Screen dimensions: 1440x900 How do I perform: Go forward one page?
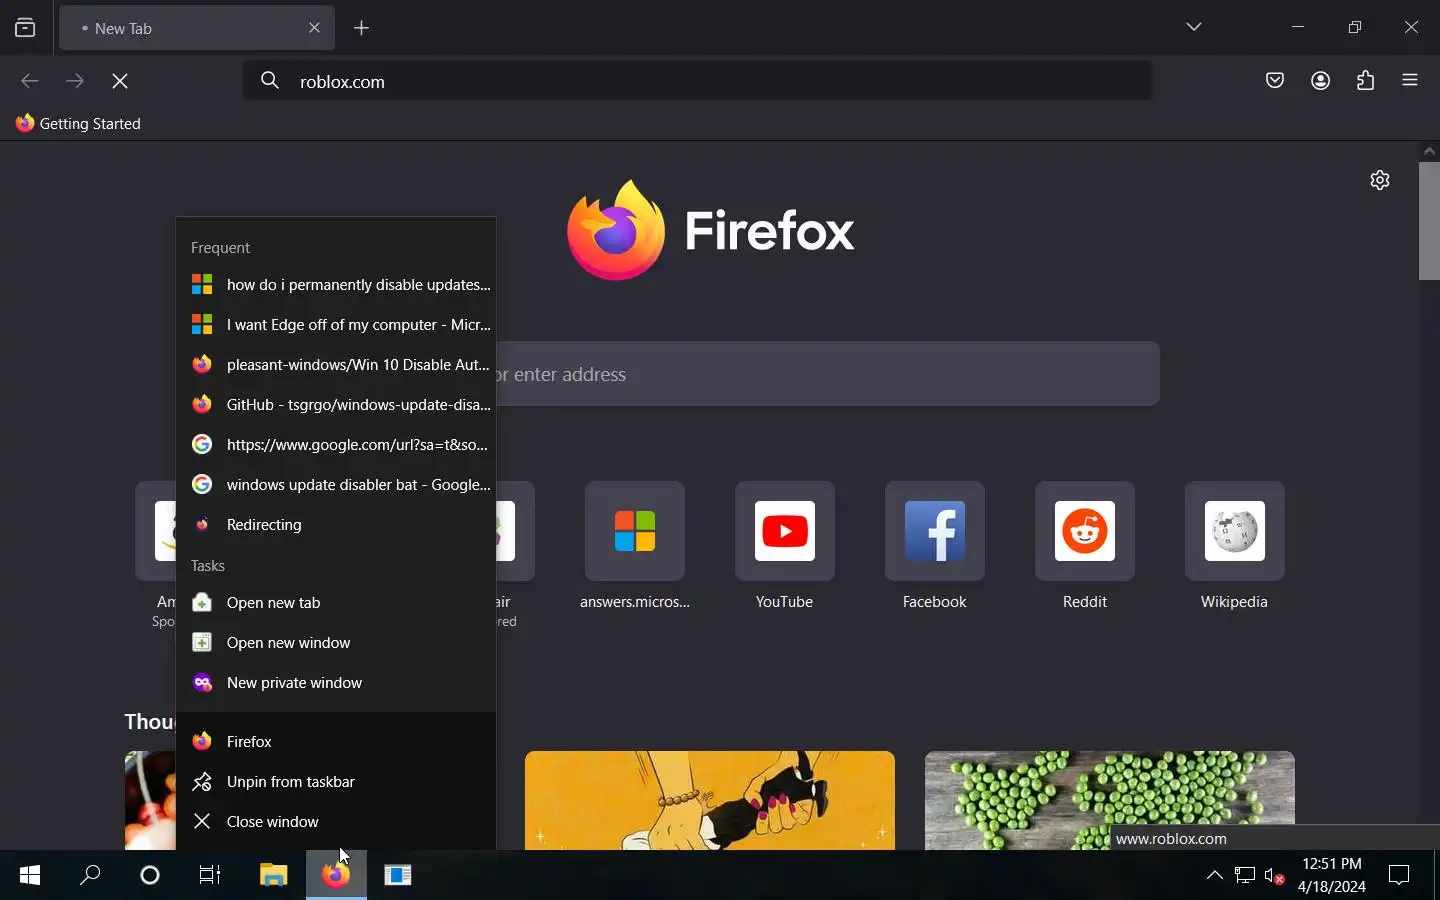click(75, 81)
